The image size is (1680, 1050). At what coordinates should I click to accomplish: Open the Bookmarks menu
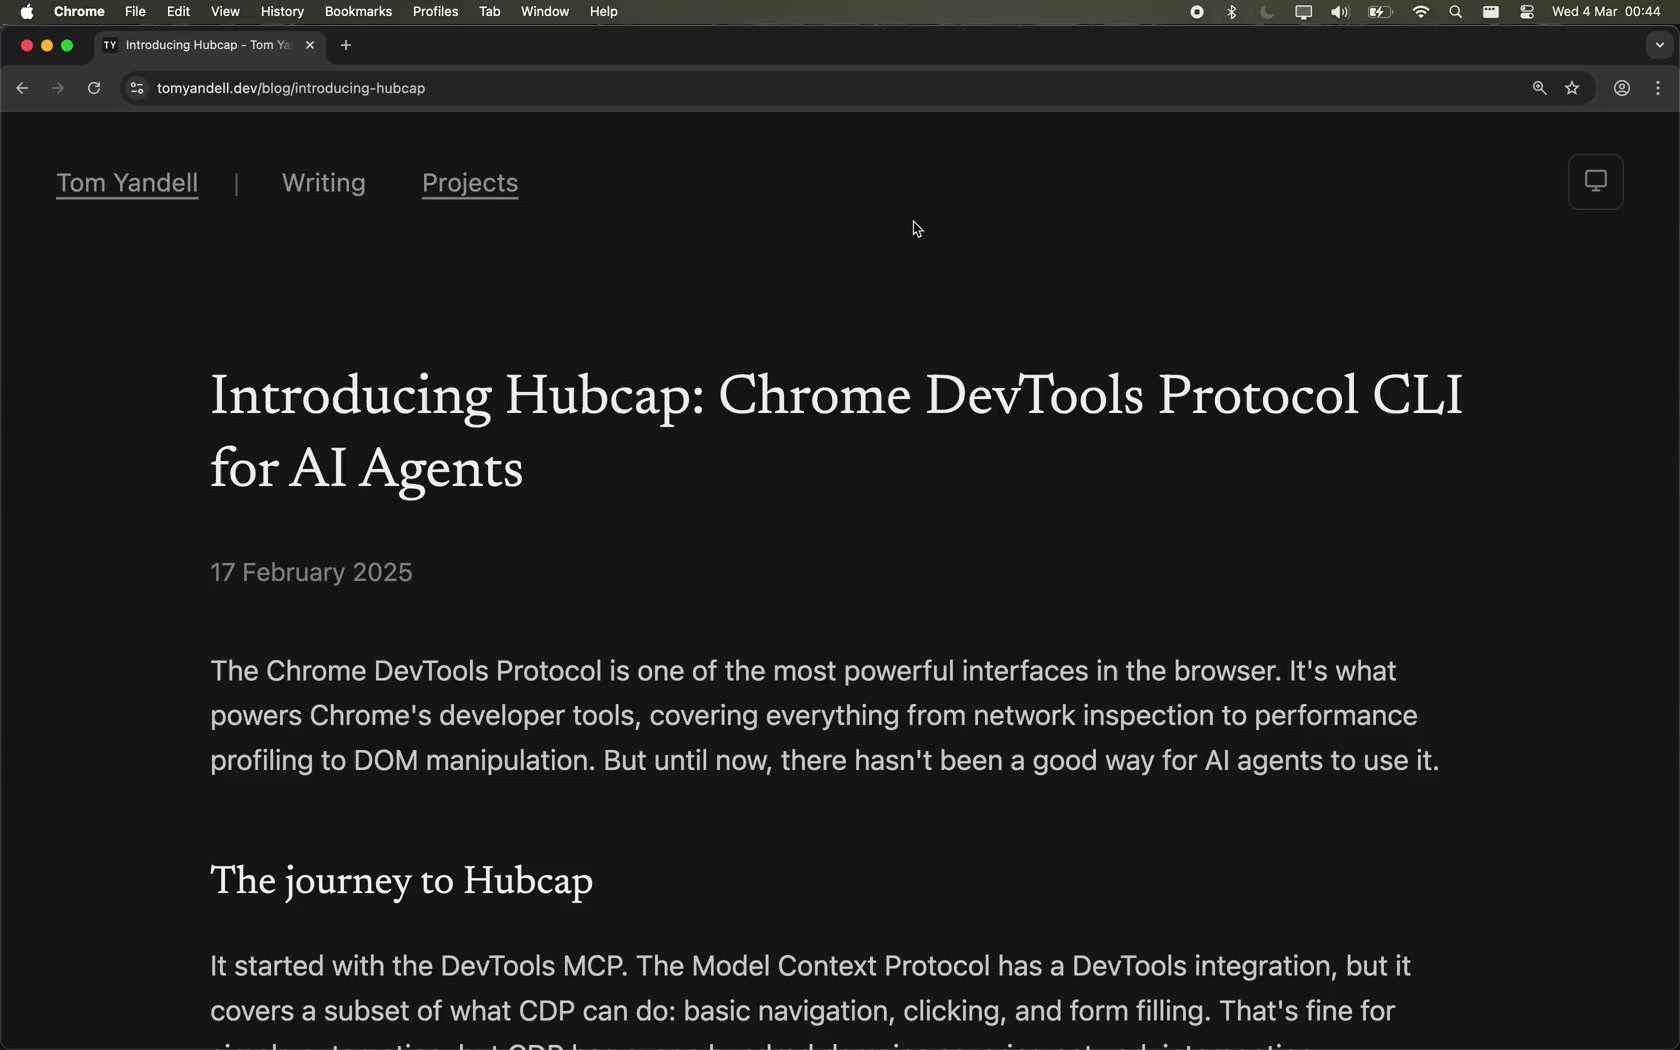[358, 12]
